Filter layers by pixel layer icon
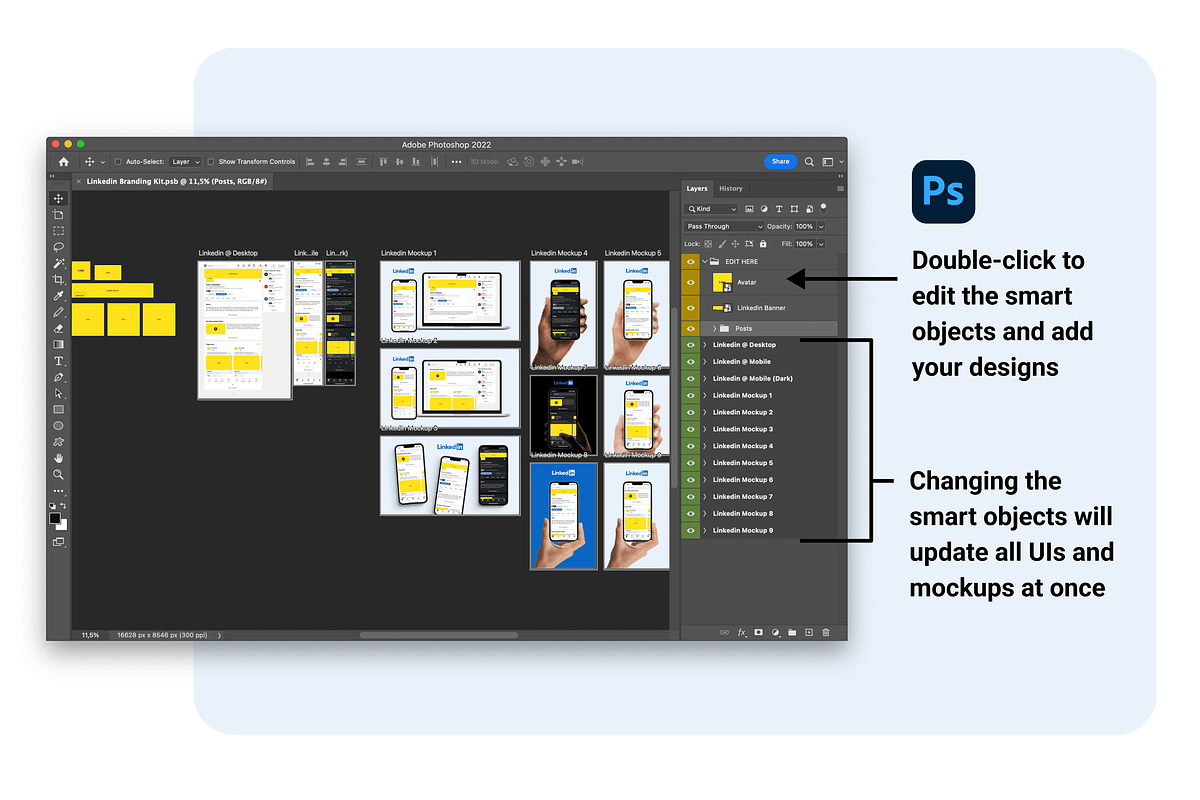Screen dimensions: 1200x800 click(750, 209)
